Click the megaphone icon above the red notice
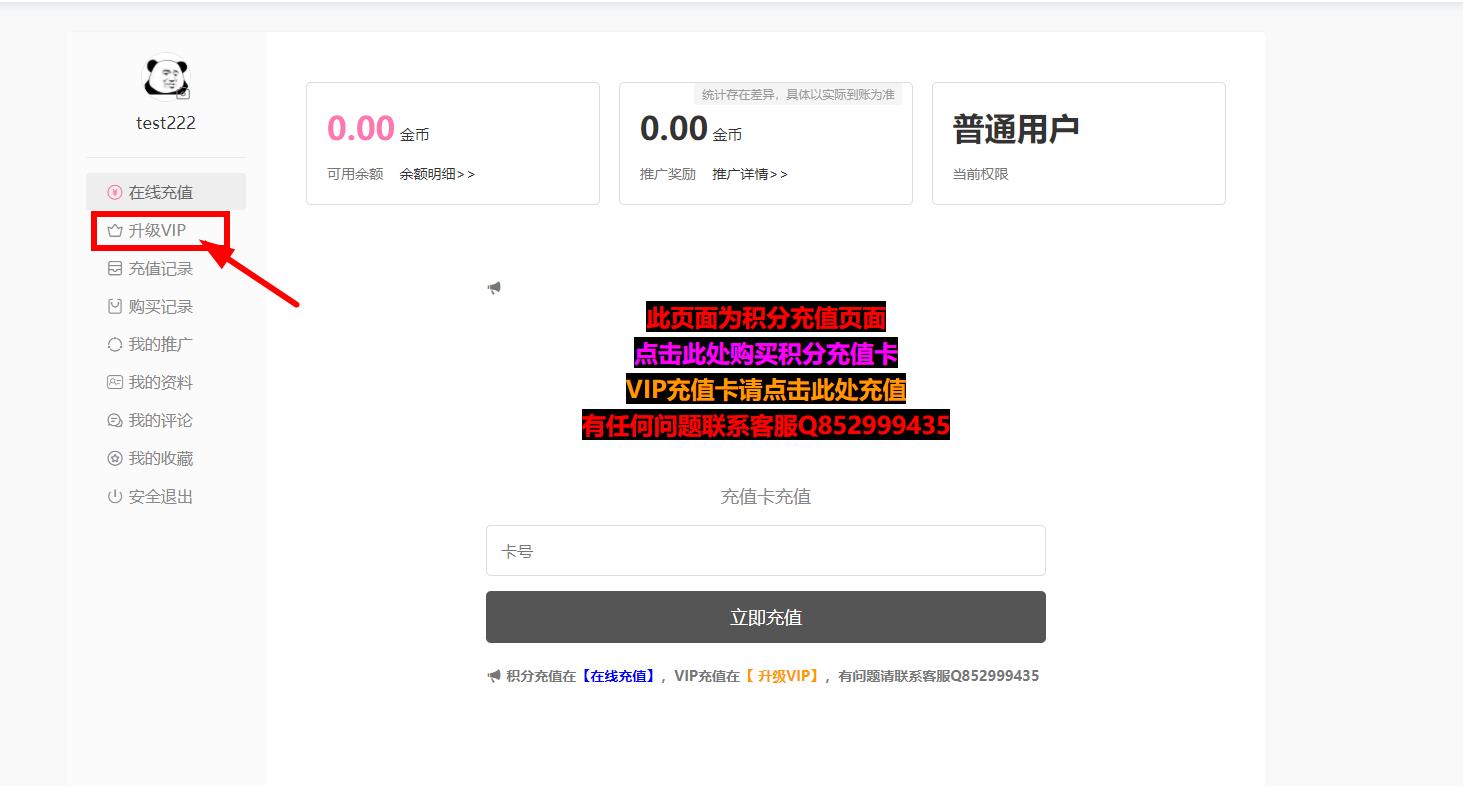 tap(494, 288)
